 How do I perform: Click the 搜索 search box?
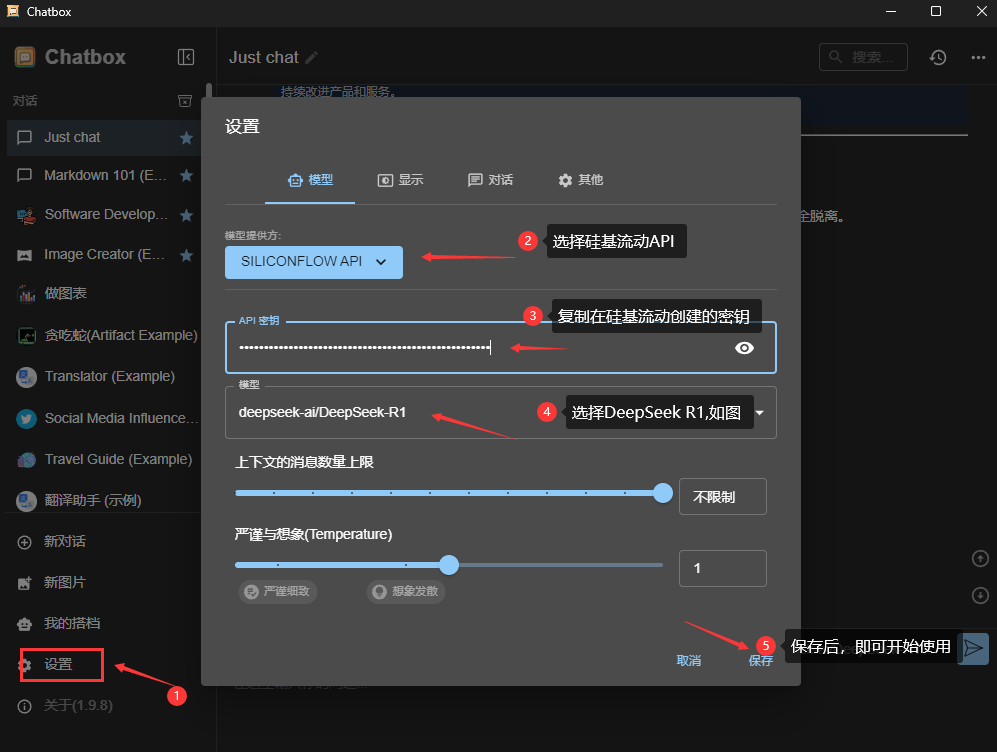click(x=863, y=57)
